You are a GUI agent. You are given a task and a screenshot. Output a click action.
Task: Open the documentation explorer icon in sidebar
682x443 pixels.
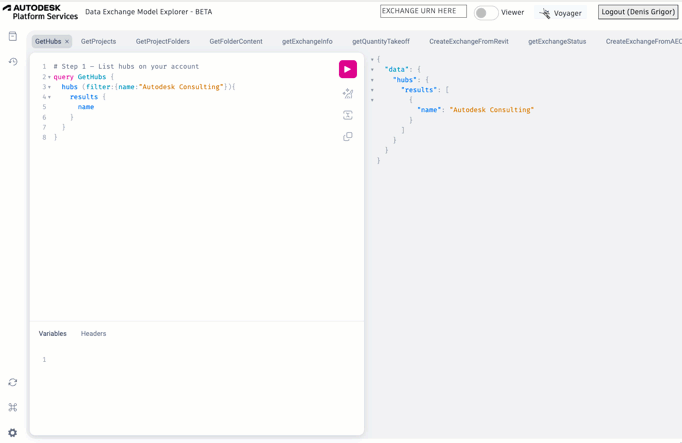point(13,36)
